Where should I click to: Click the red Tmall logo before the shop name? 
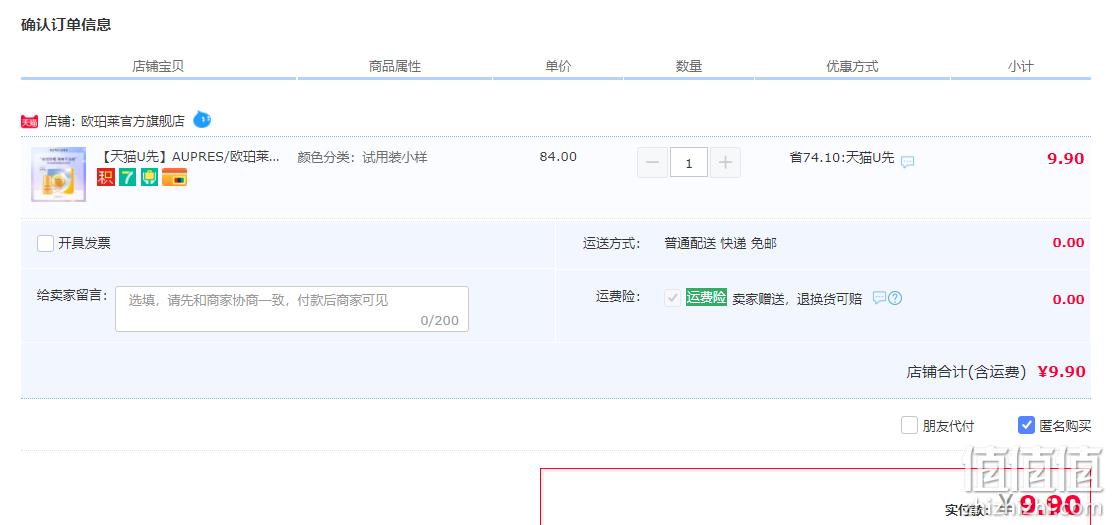coord(29,122)
